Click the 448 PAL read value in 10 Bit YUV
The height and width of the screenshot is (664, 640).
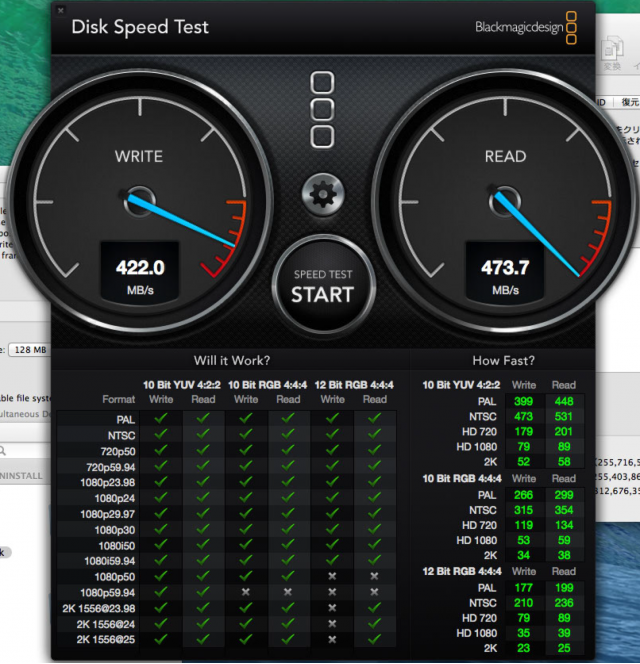click(x=564, y=401)
